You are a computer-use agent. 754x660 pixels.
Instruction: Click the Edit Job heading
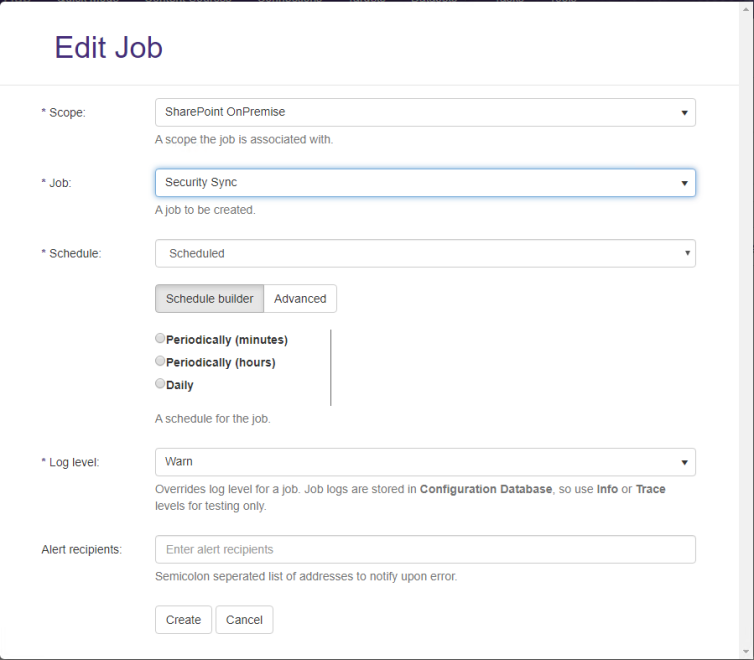click(x=108, y=48)
